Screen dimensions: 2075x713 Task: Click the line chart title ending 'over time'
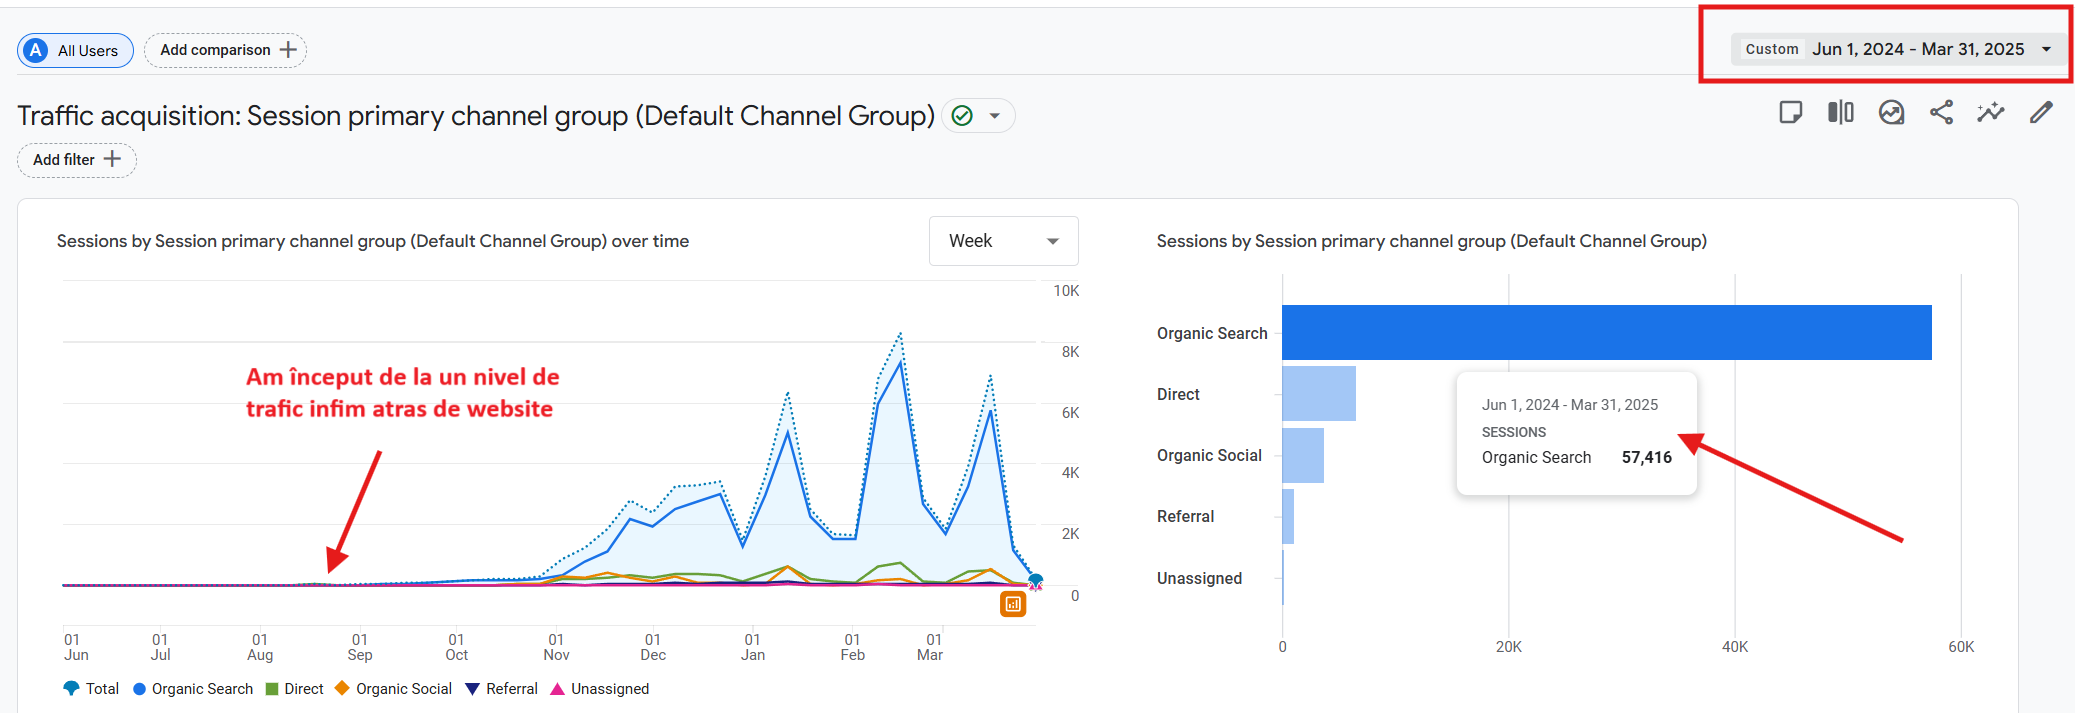(373, 241)
